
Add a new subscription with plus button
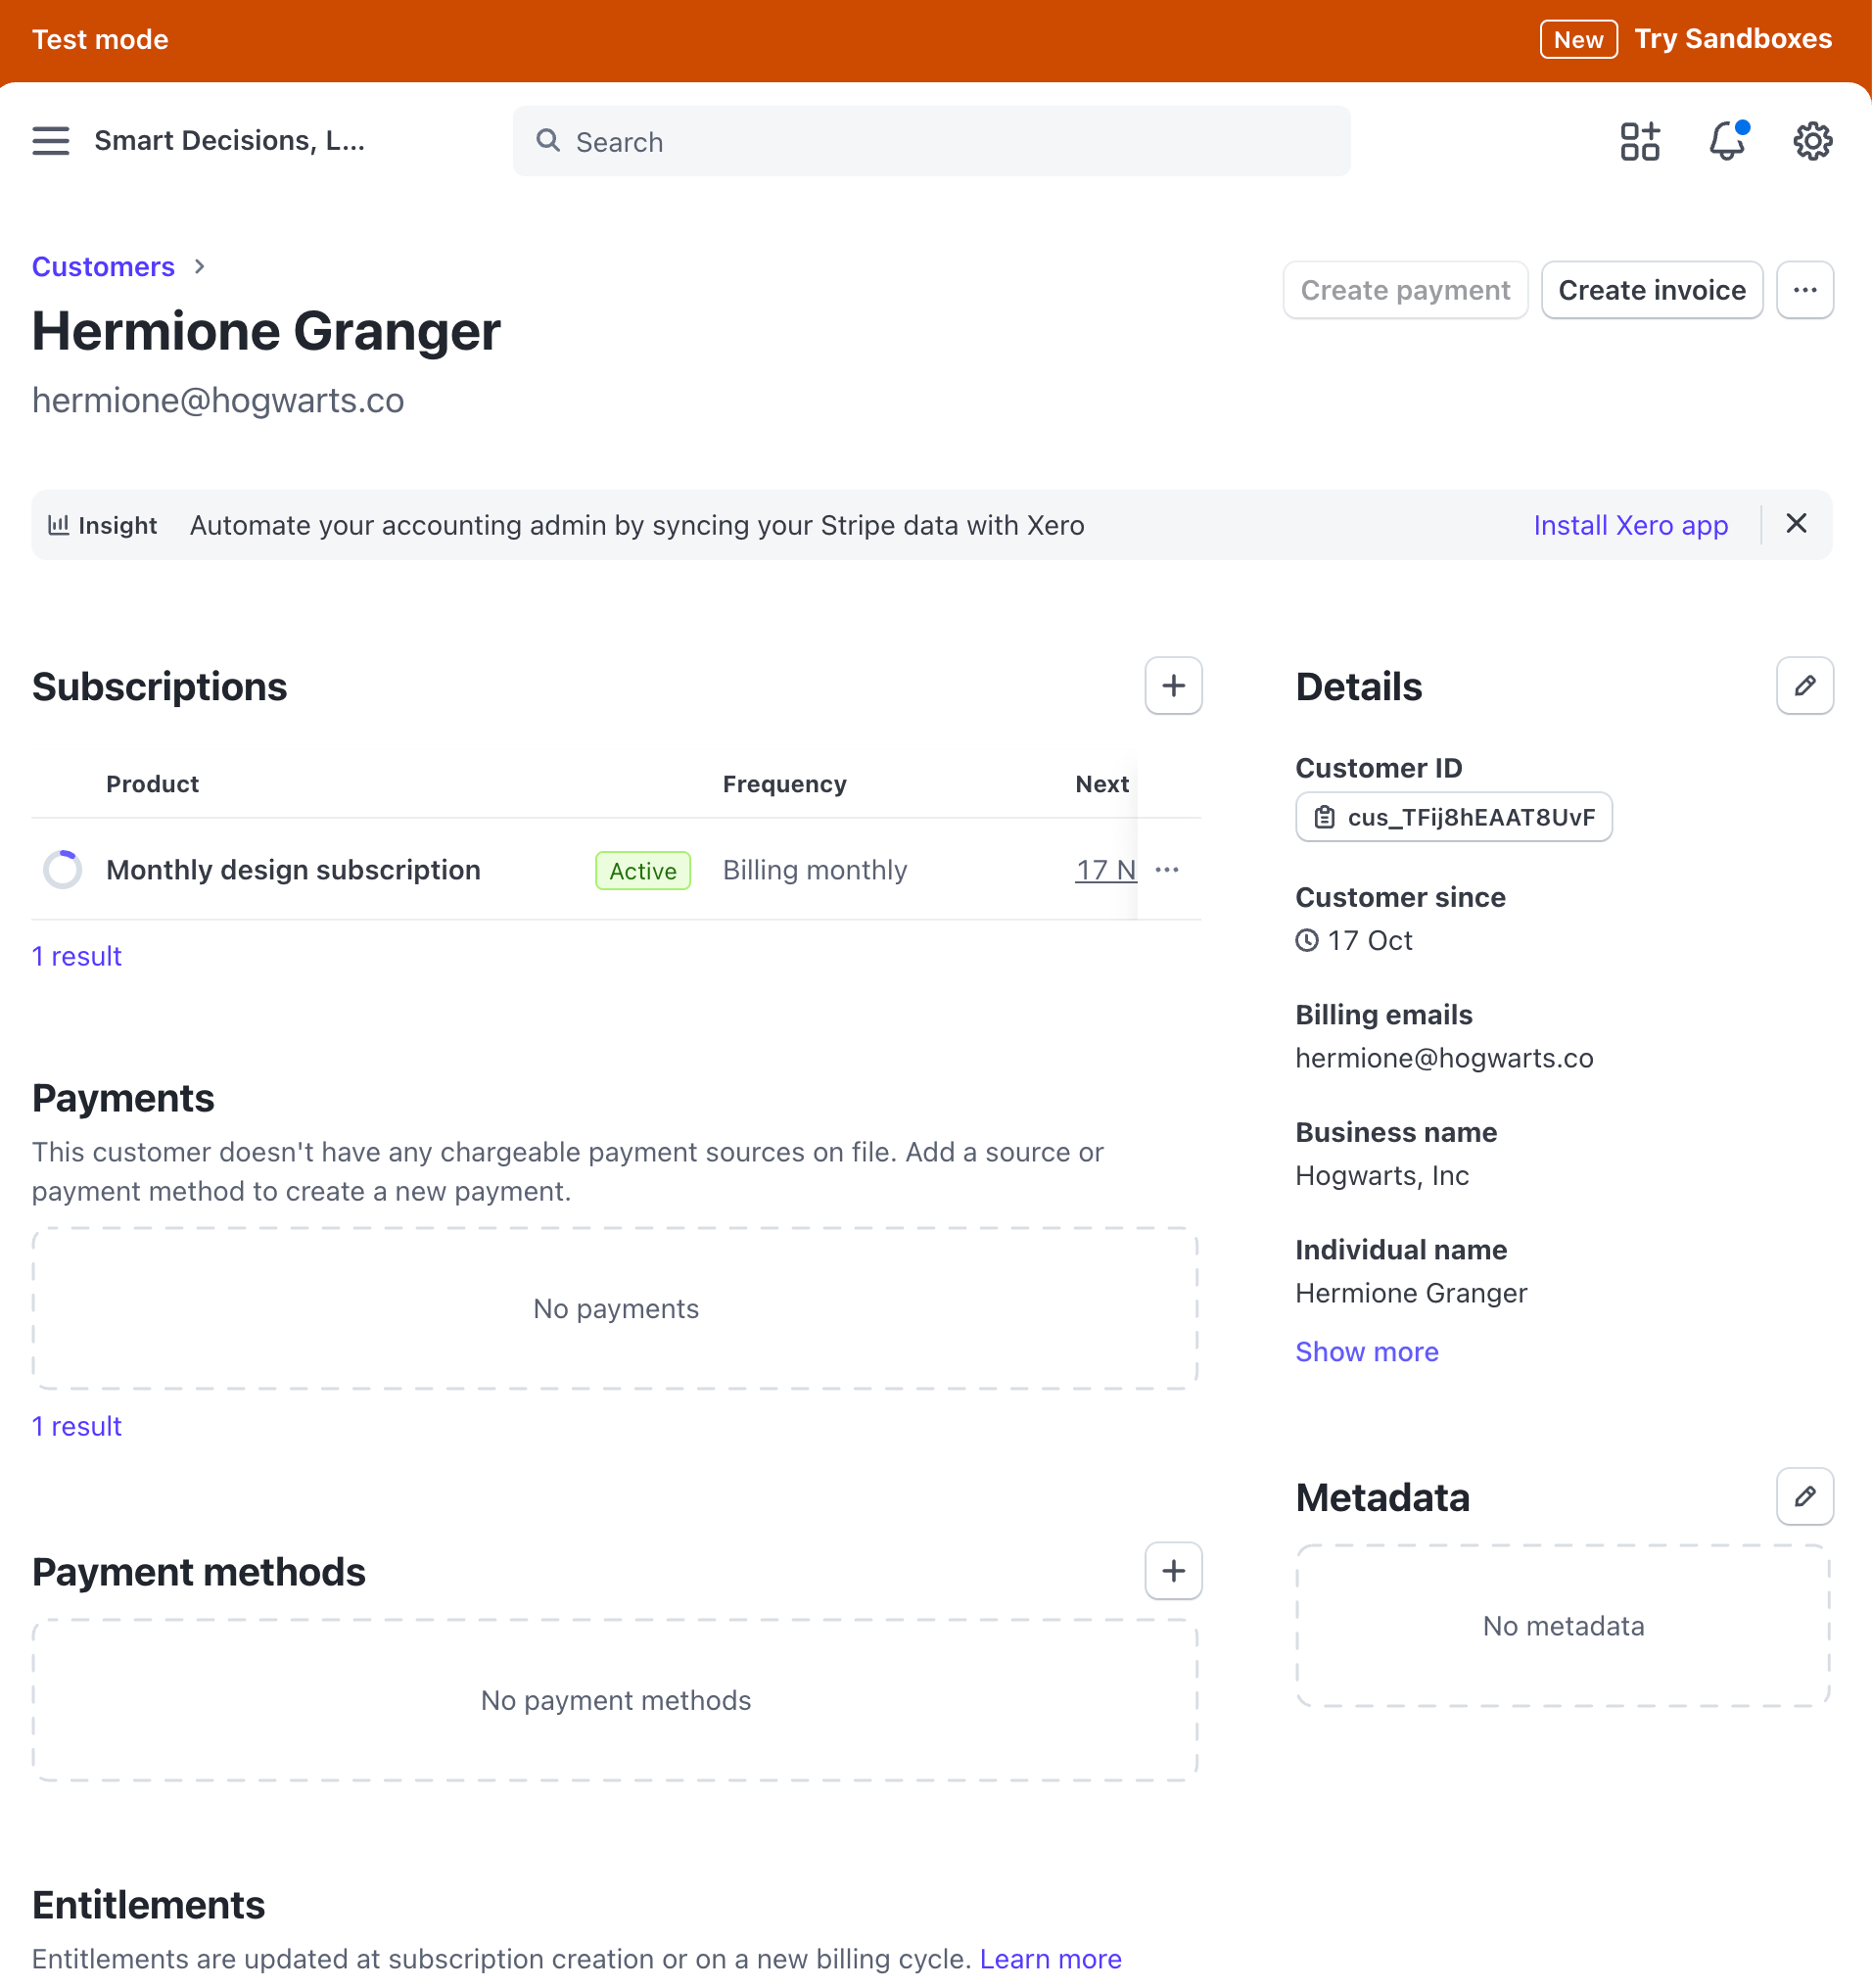click(x=1173, y=686)
